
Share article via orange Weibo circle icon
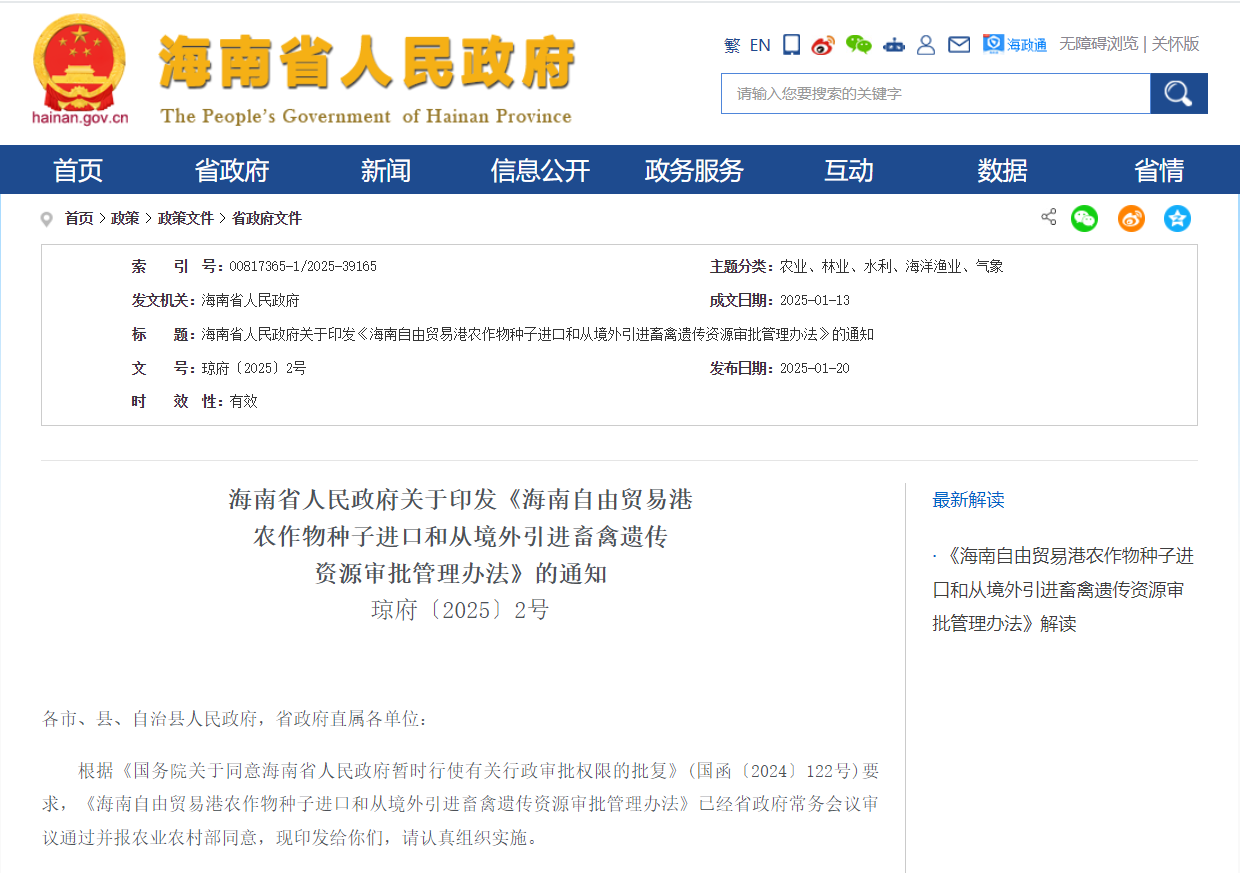(x=1131, y=218)
